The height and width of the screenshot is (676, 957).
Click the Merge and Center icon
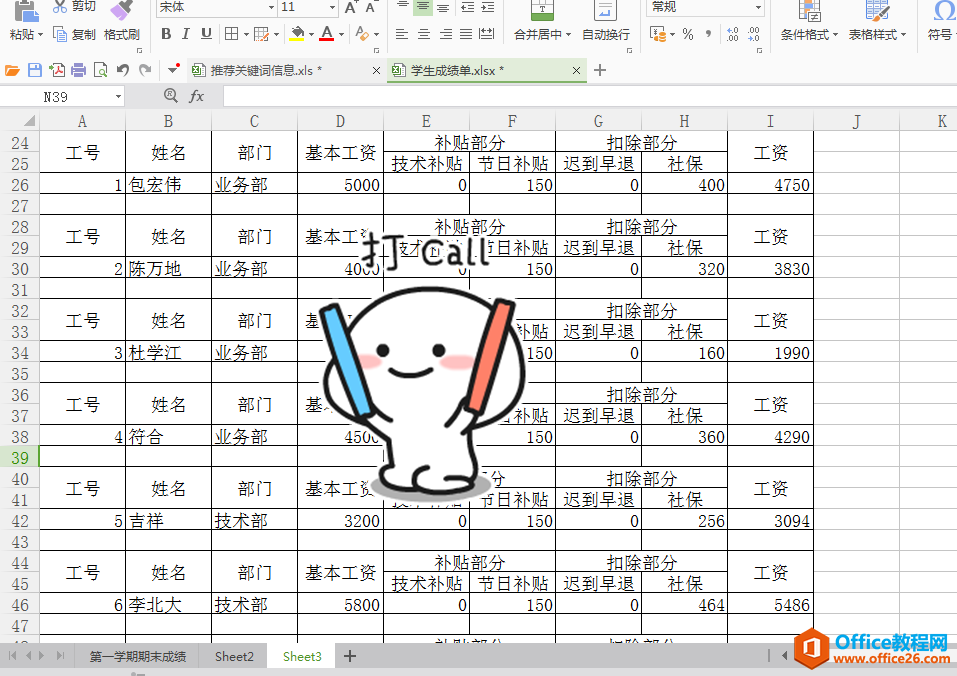(542, 10)
